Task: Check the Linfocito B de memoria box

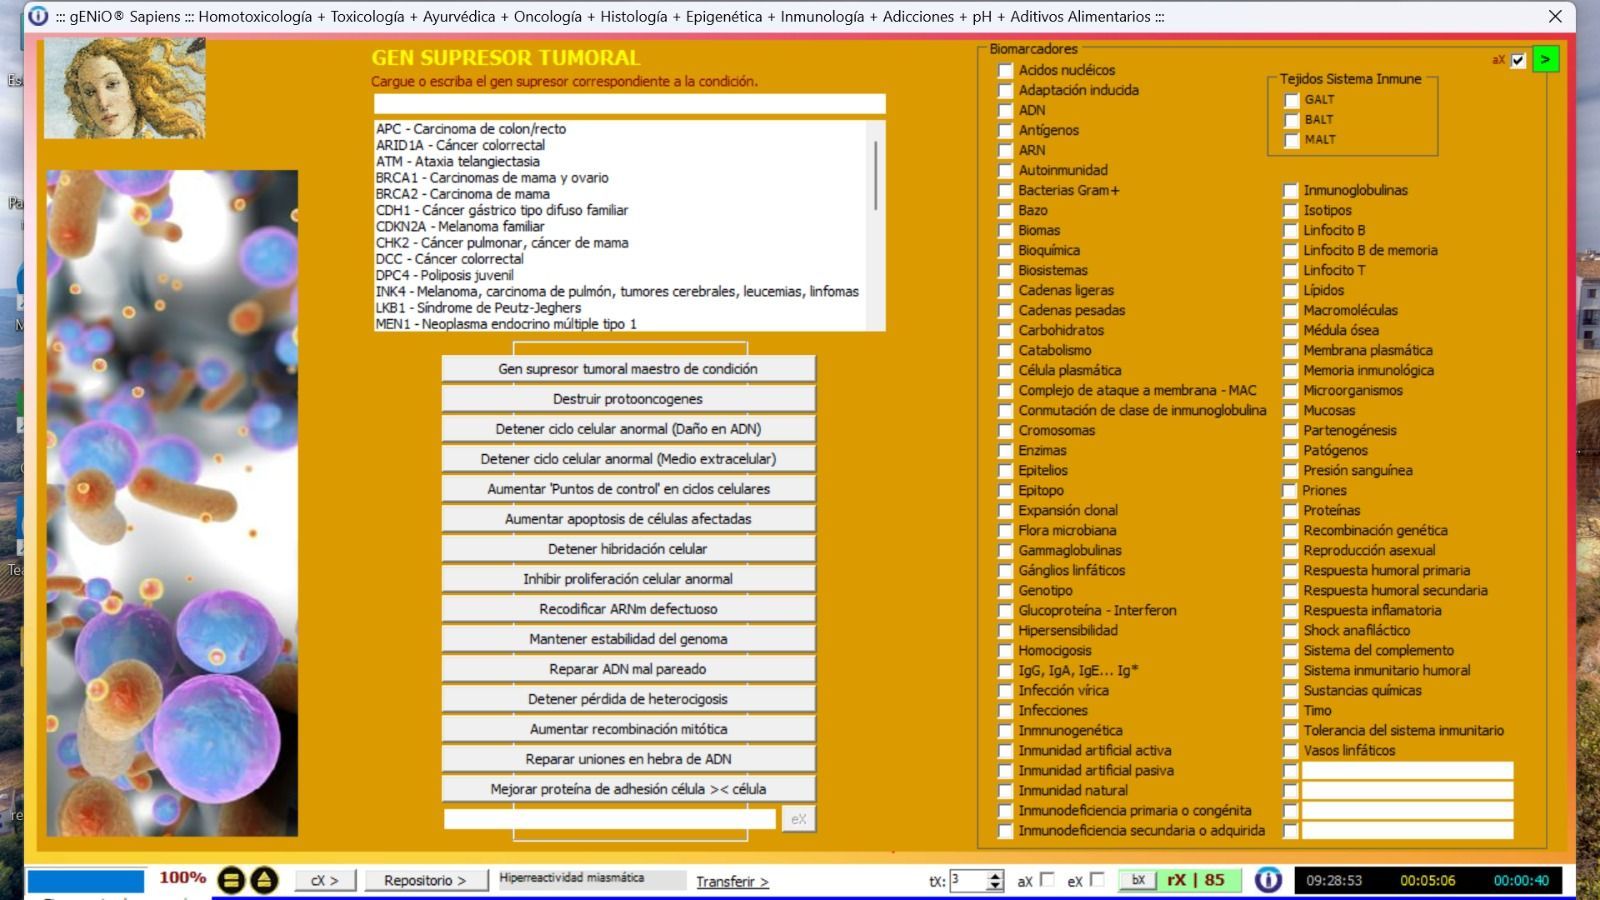Action: [1290, 250]
